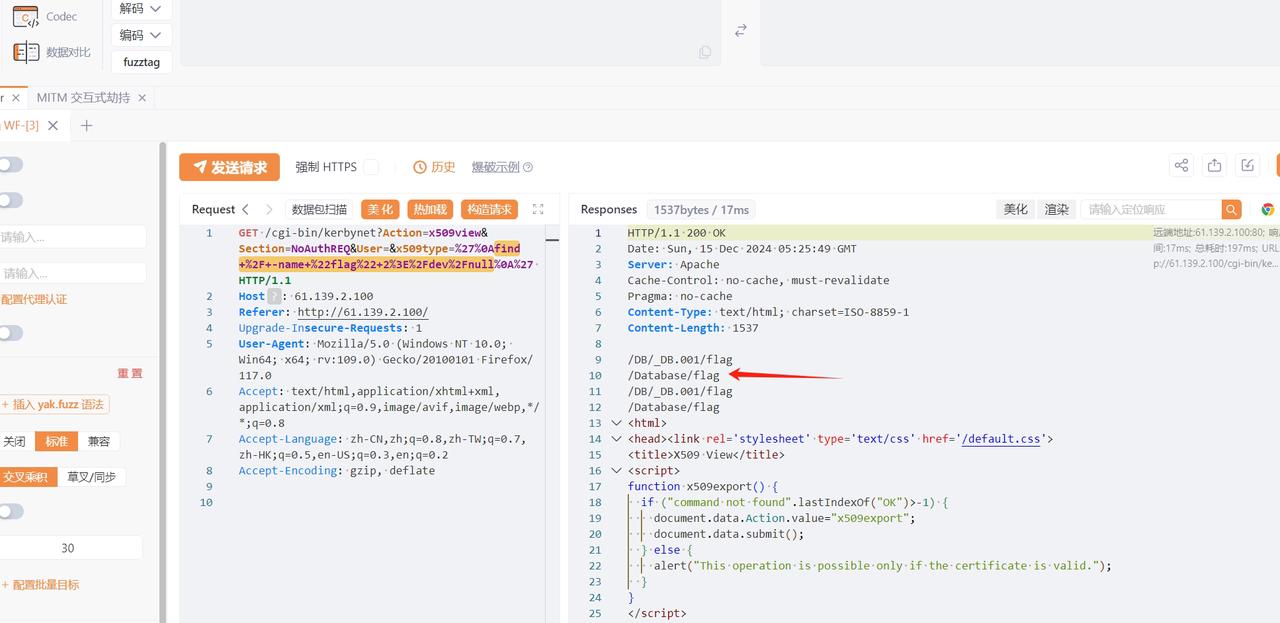
Task: Close the WF-[3] tab
Action: (x=53, y=125)
